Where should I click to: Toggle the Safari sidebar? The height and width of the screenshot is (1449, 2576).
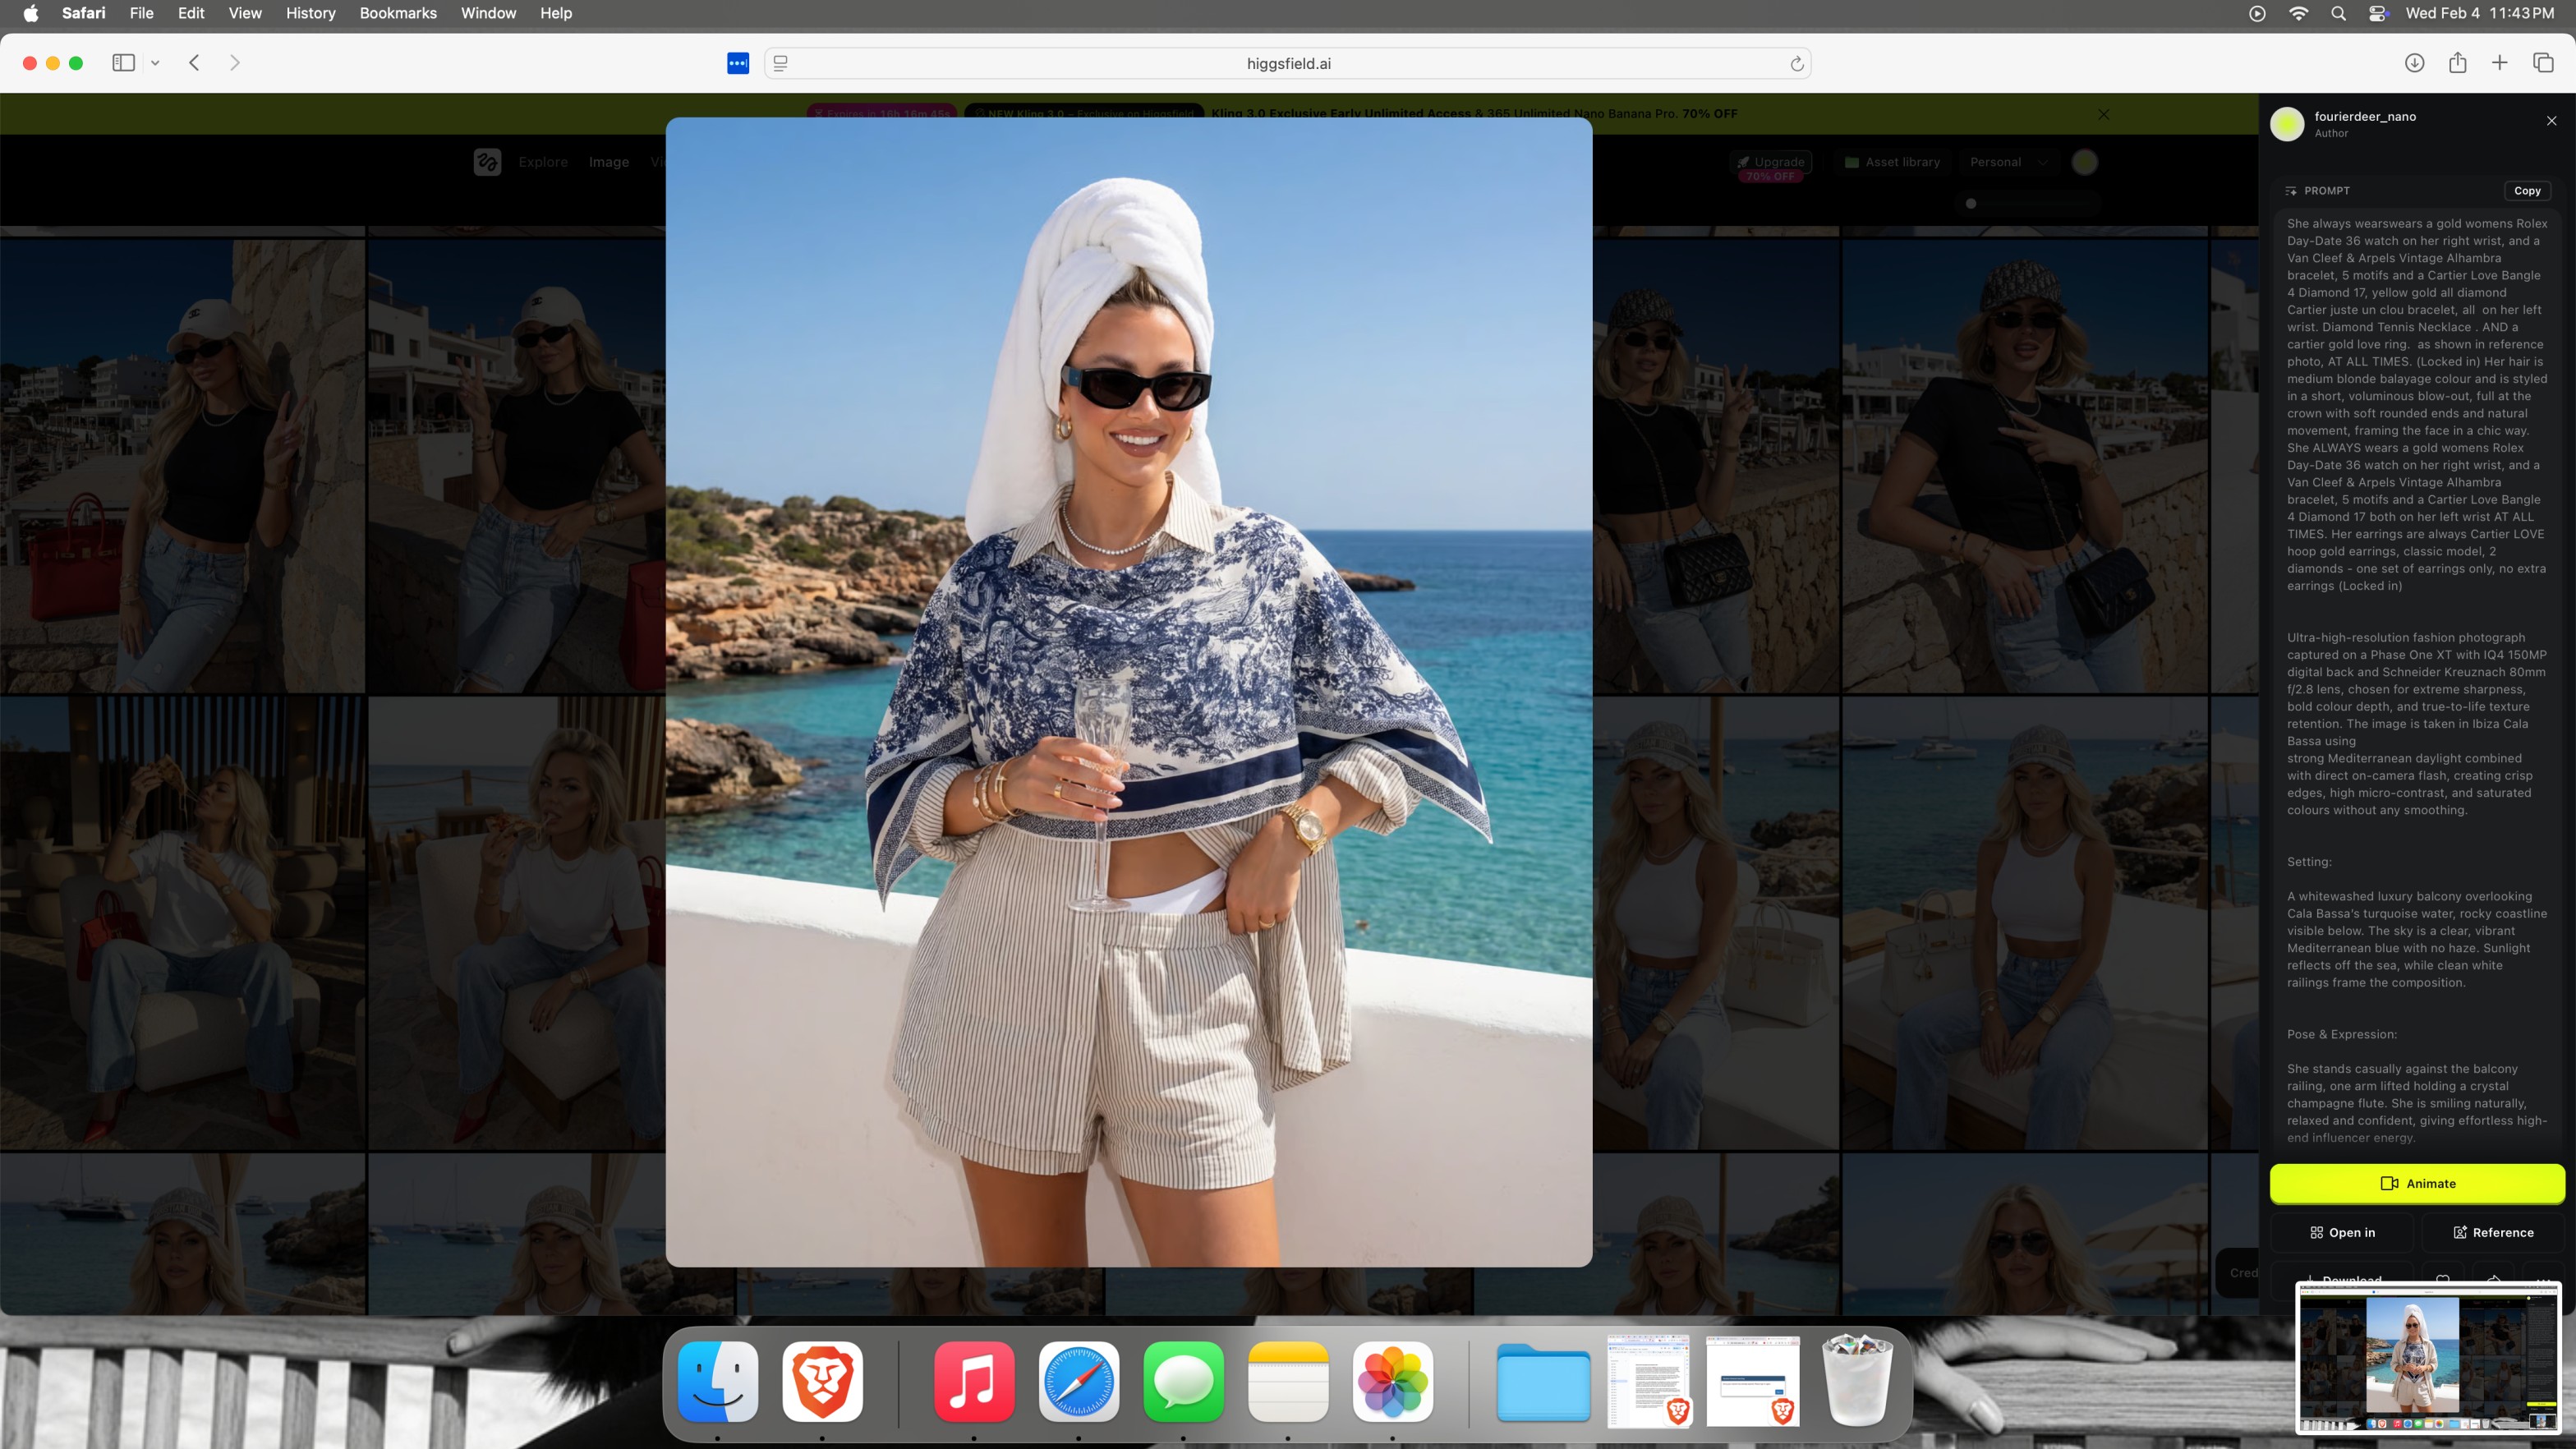click(123, 63)
